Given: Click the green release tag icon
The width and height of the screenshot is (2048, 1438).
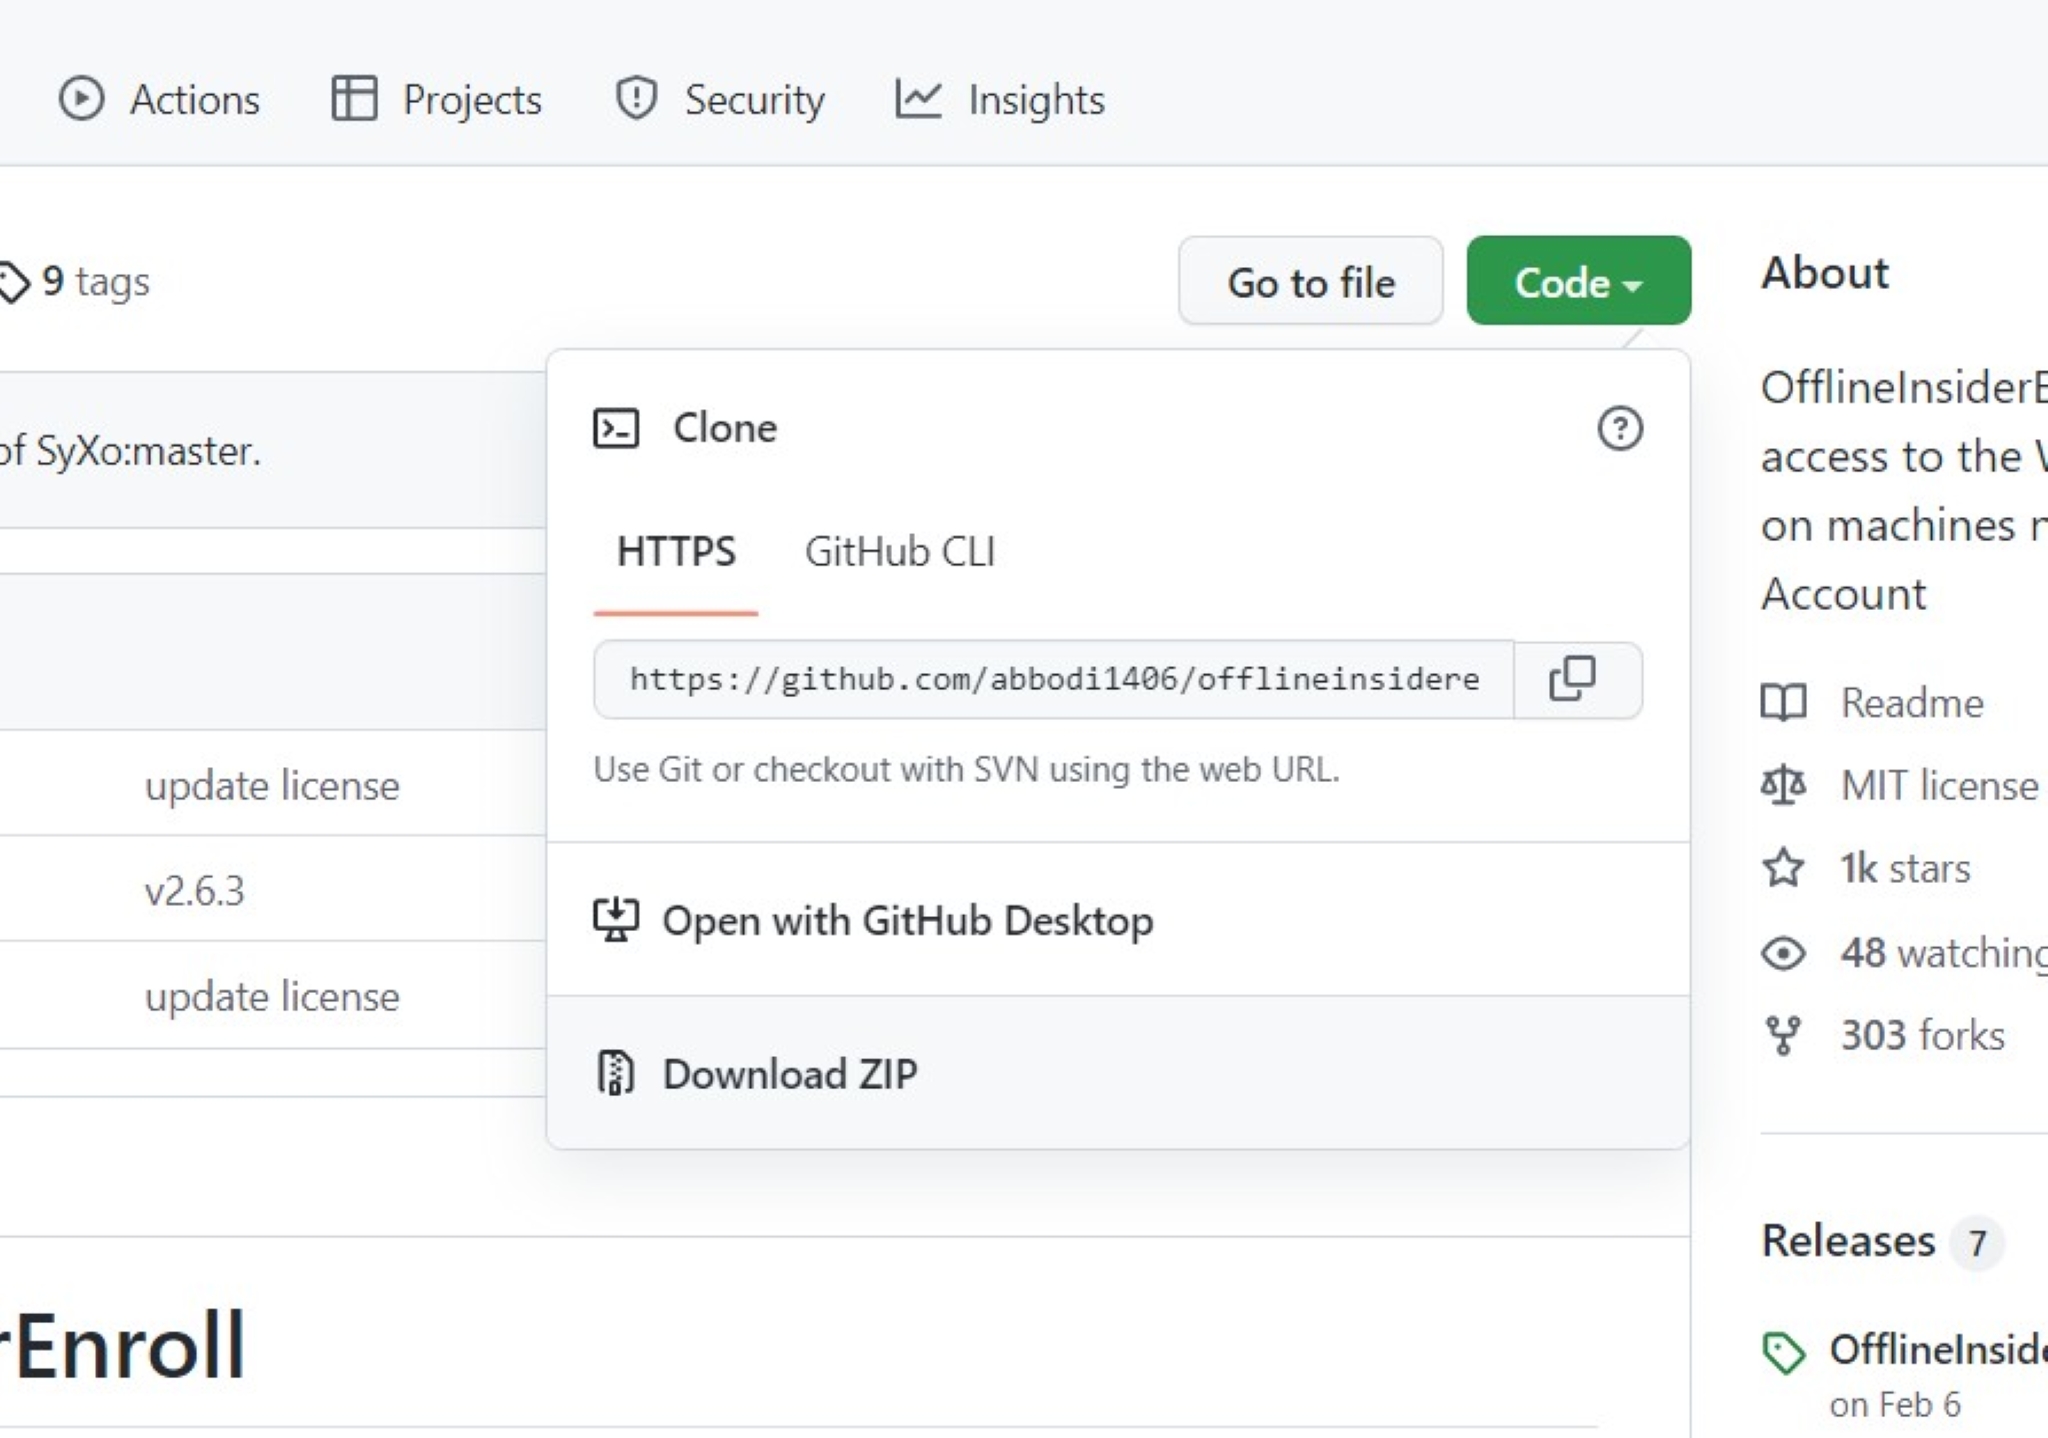Looking at the screenshot, I should click(1783, 1354).
